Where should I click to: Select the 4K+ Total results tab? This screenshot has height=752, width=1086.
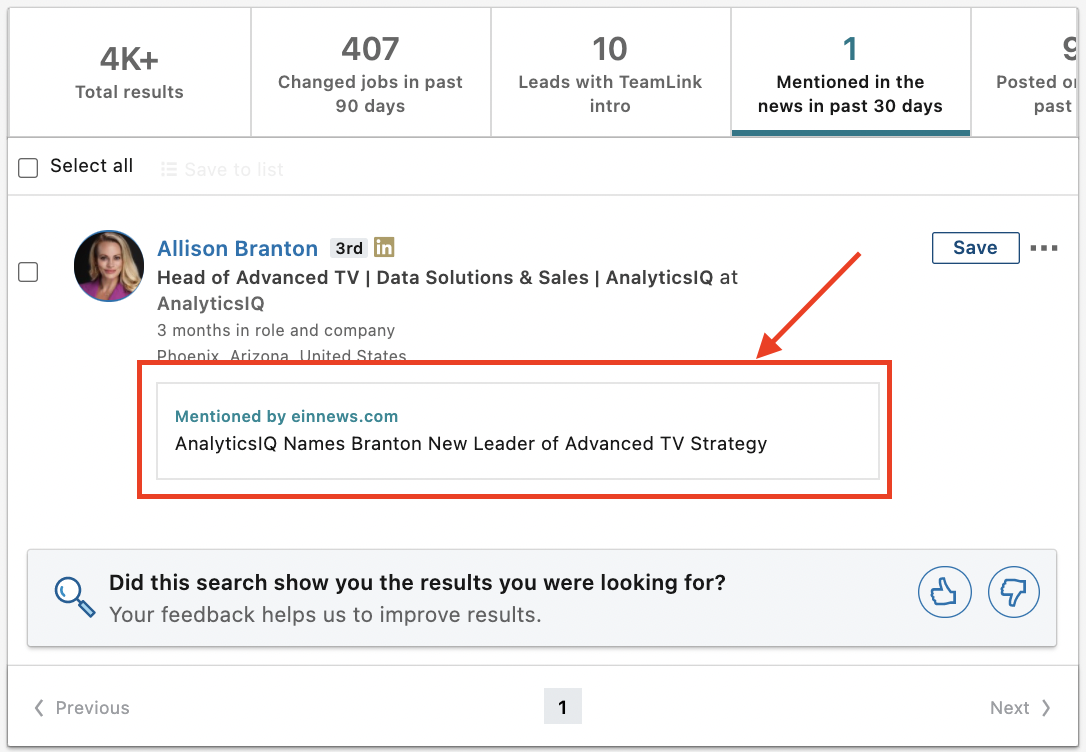coord(130,72)
